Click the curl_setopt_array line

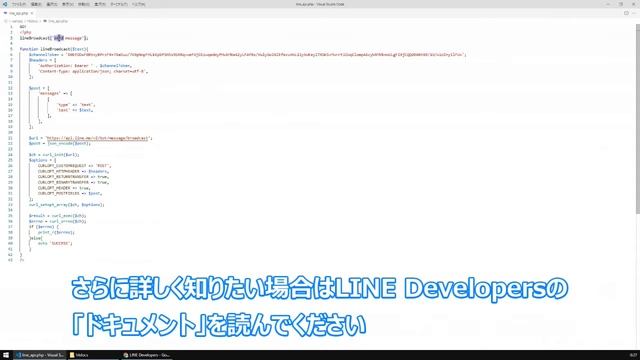pos(67,204)
